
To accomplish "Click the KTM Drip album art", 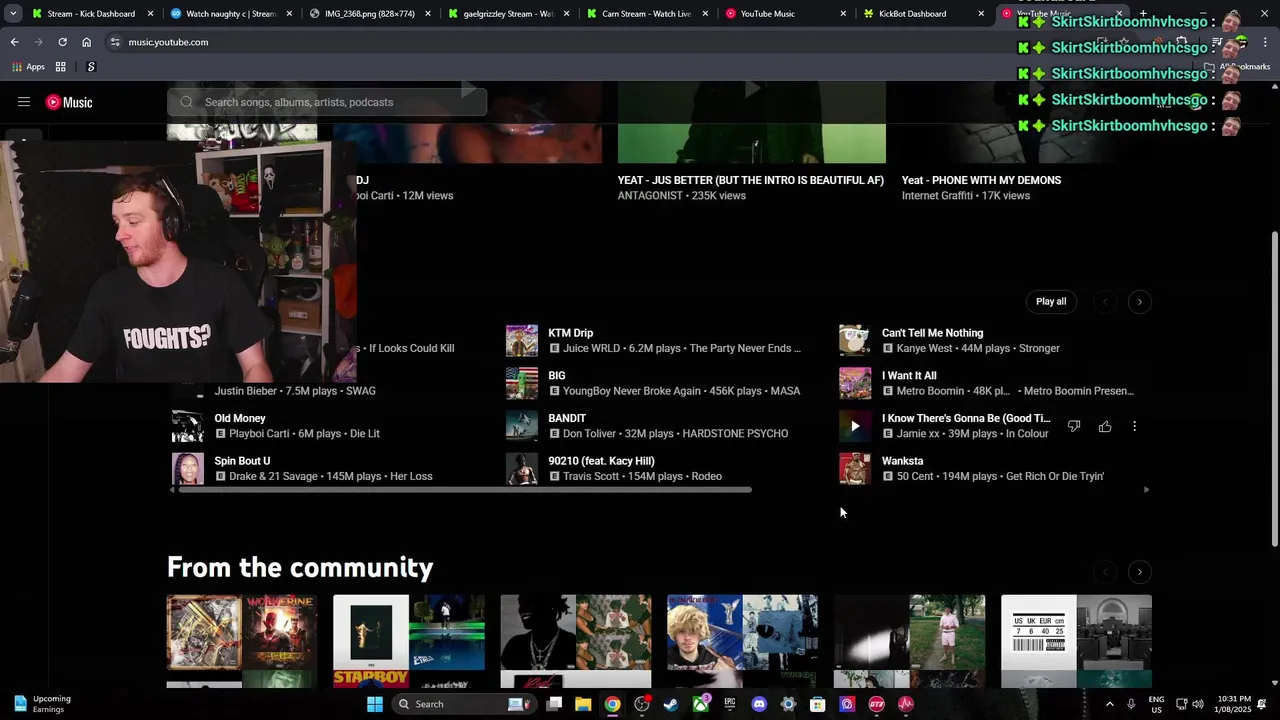I will [522, 341].
